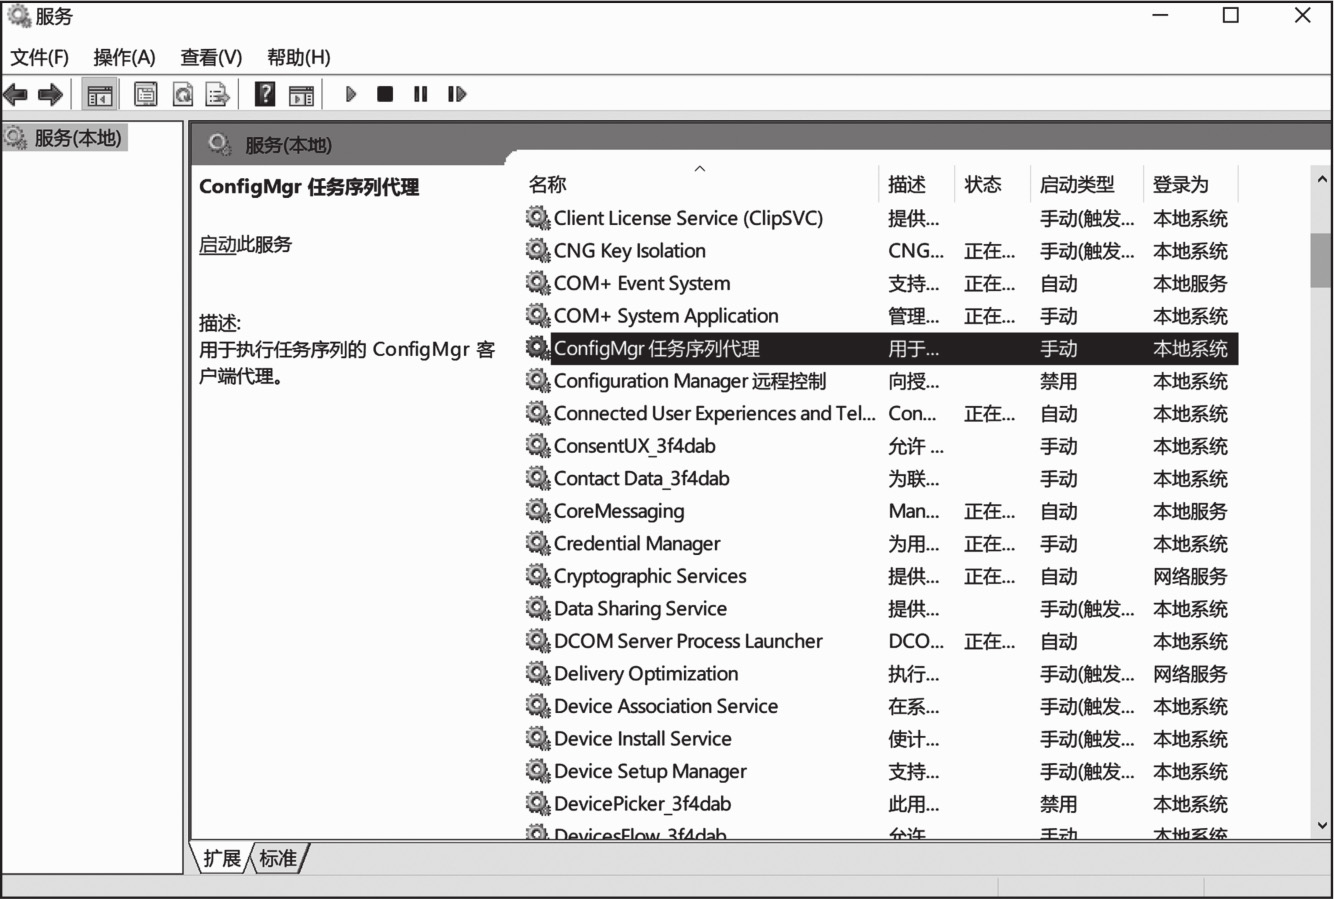Click the gear icon of Cryptographic Services
Viewport: 1334px width, 899px height.
coord(538,575)
